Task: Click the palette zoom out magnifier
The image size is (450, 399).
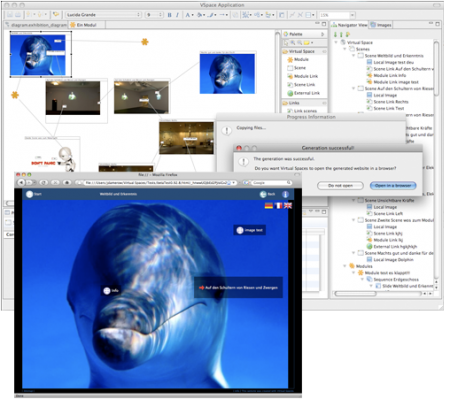Action: (299, 43)
